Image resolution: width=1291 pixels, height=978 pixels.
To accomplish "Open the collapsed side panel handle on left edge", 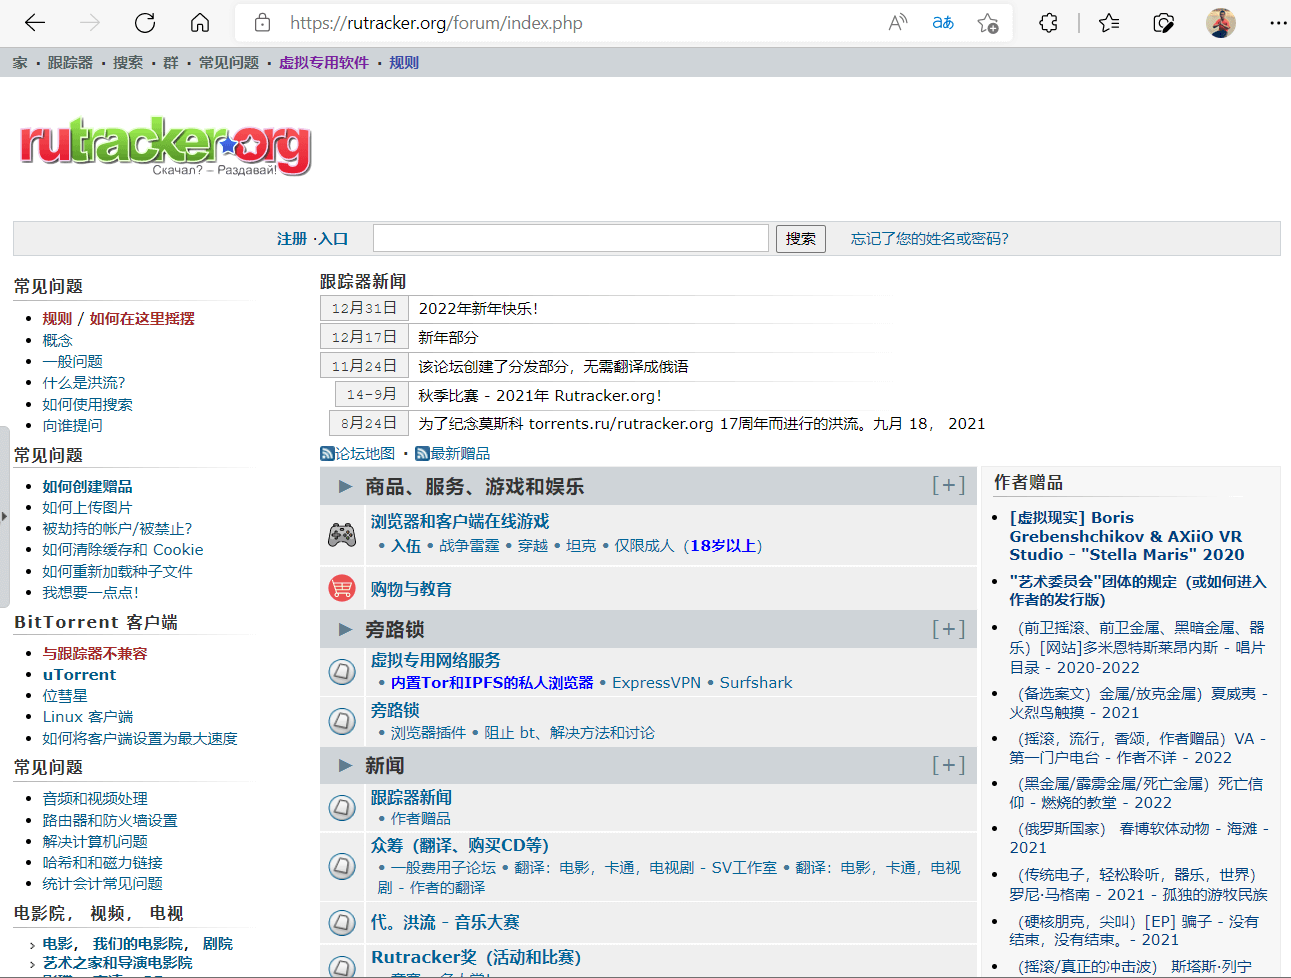I will point(4,516).
